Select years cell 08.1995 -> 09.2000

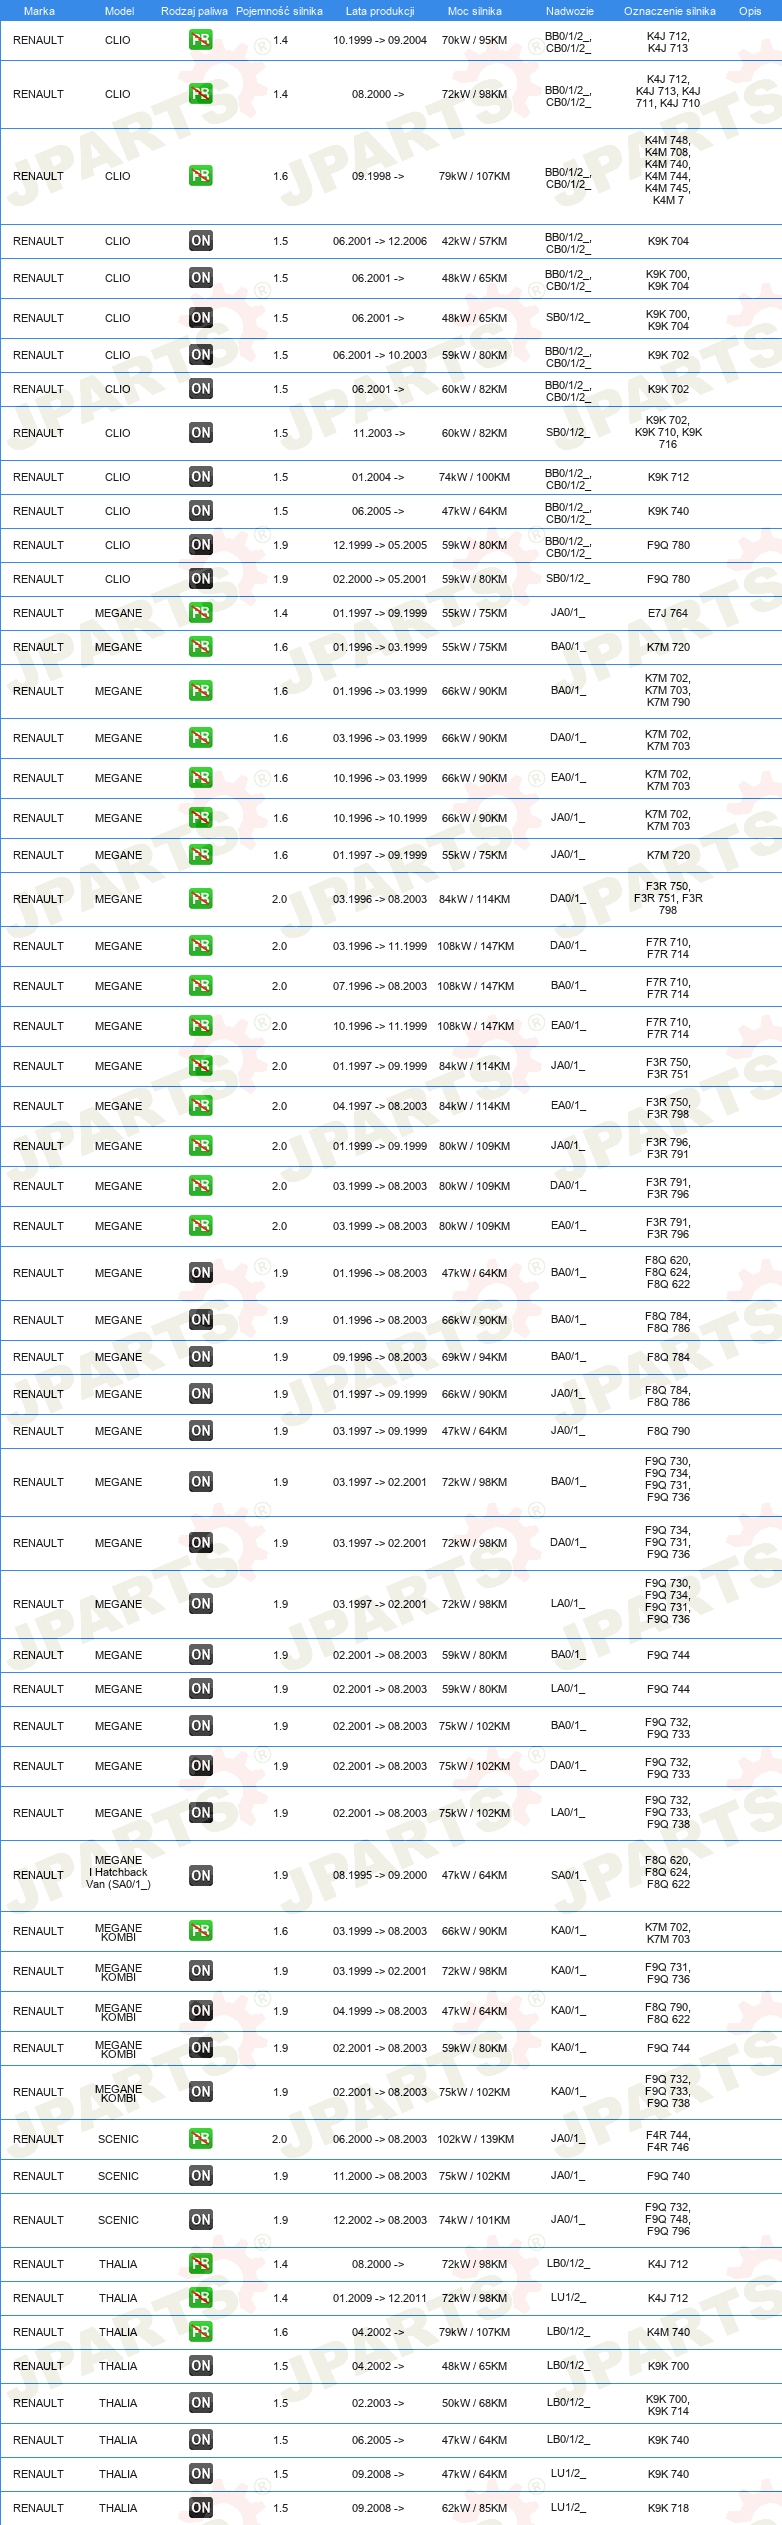380,1875
